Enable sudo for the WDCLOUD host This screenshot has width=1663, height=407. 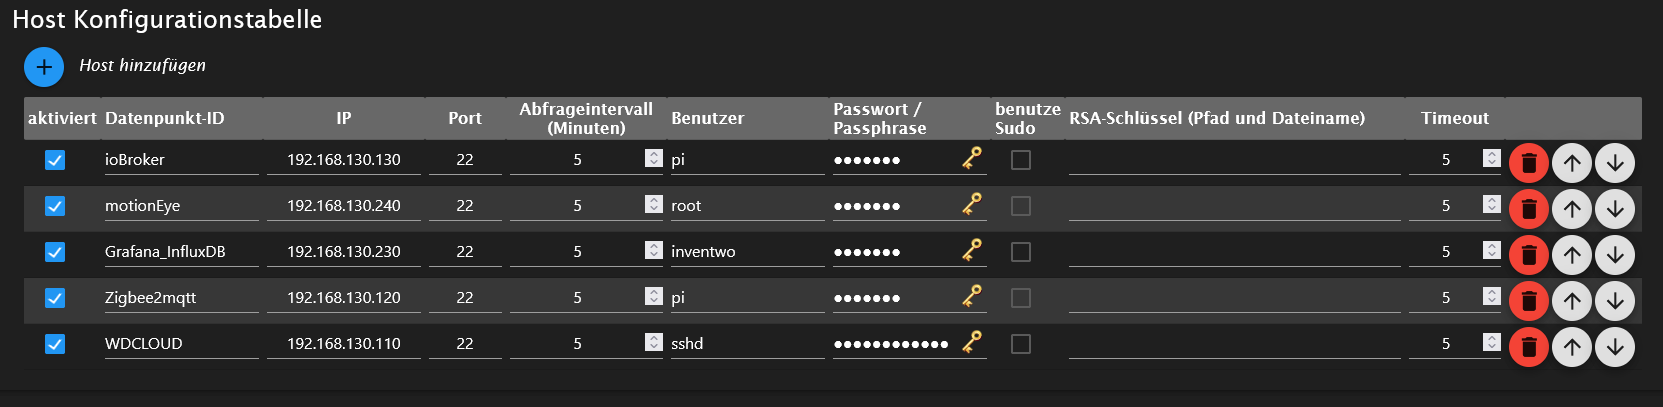click(1021, 344)
